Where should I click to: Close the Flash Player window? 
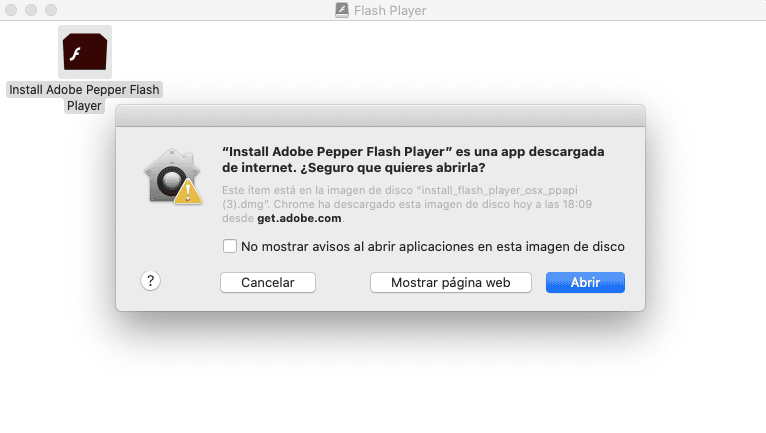11,10
